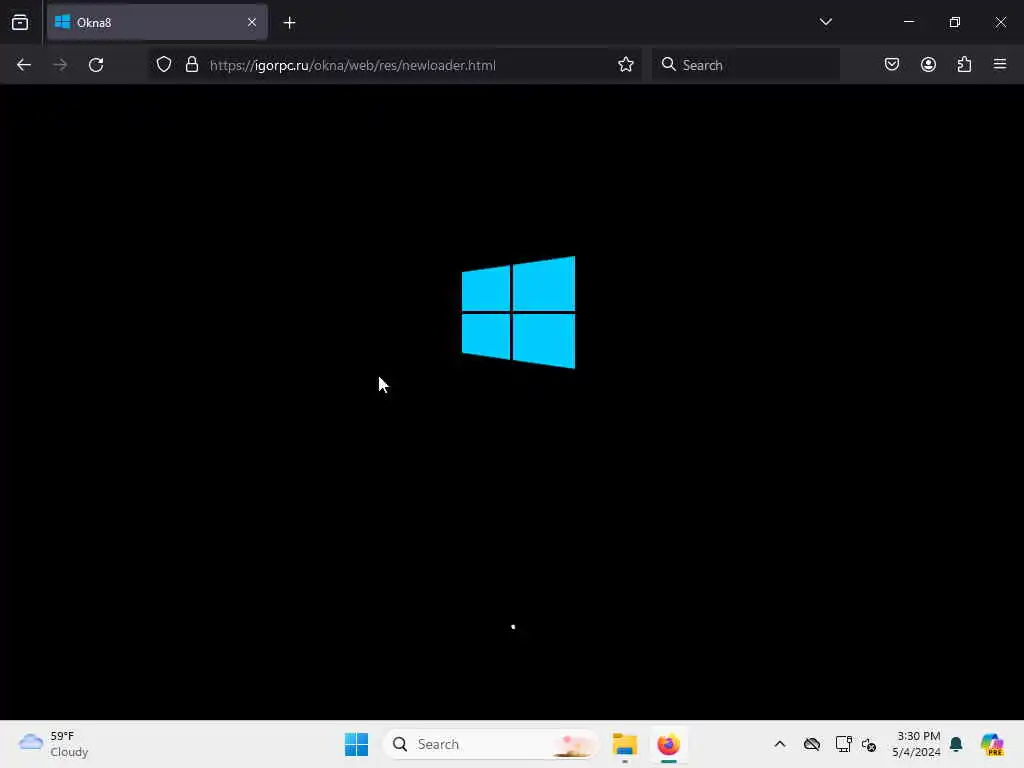Open the weather widget showing 59°F Cloudy
Screen dimensions: 1024x768
coord(54,744)
